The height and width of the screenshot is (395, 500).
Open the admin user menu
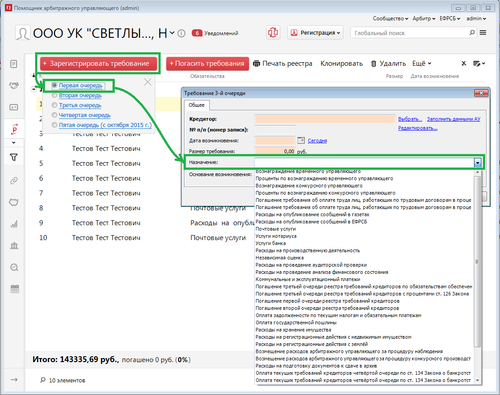pos(476,19)
